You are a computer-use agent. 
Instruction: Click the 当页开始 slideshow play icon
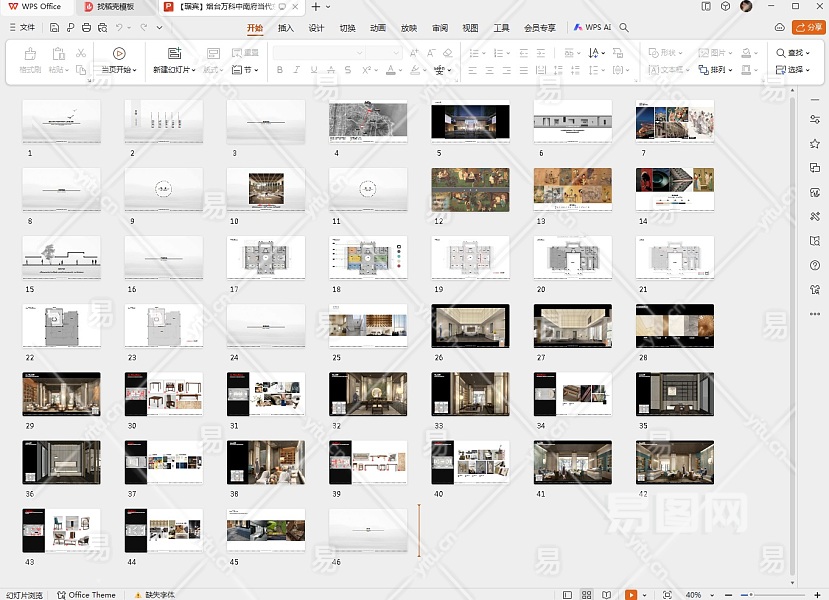click(x=119, y=53)
